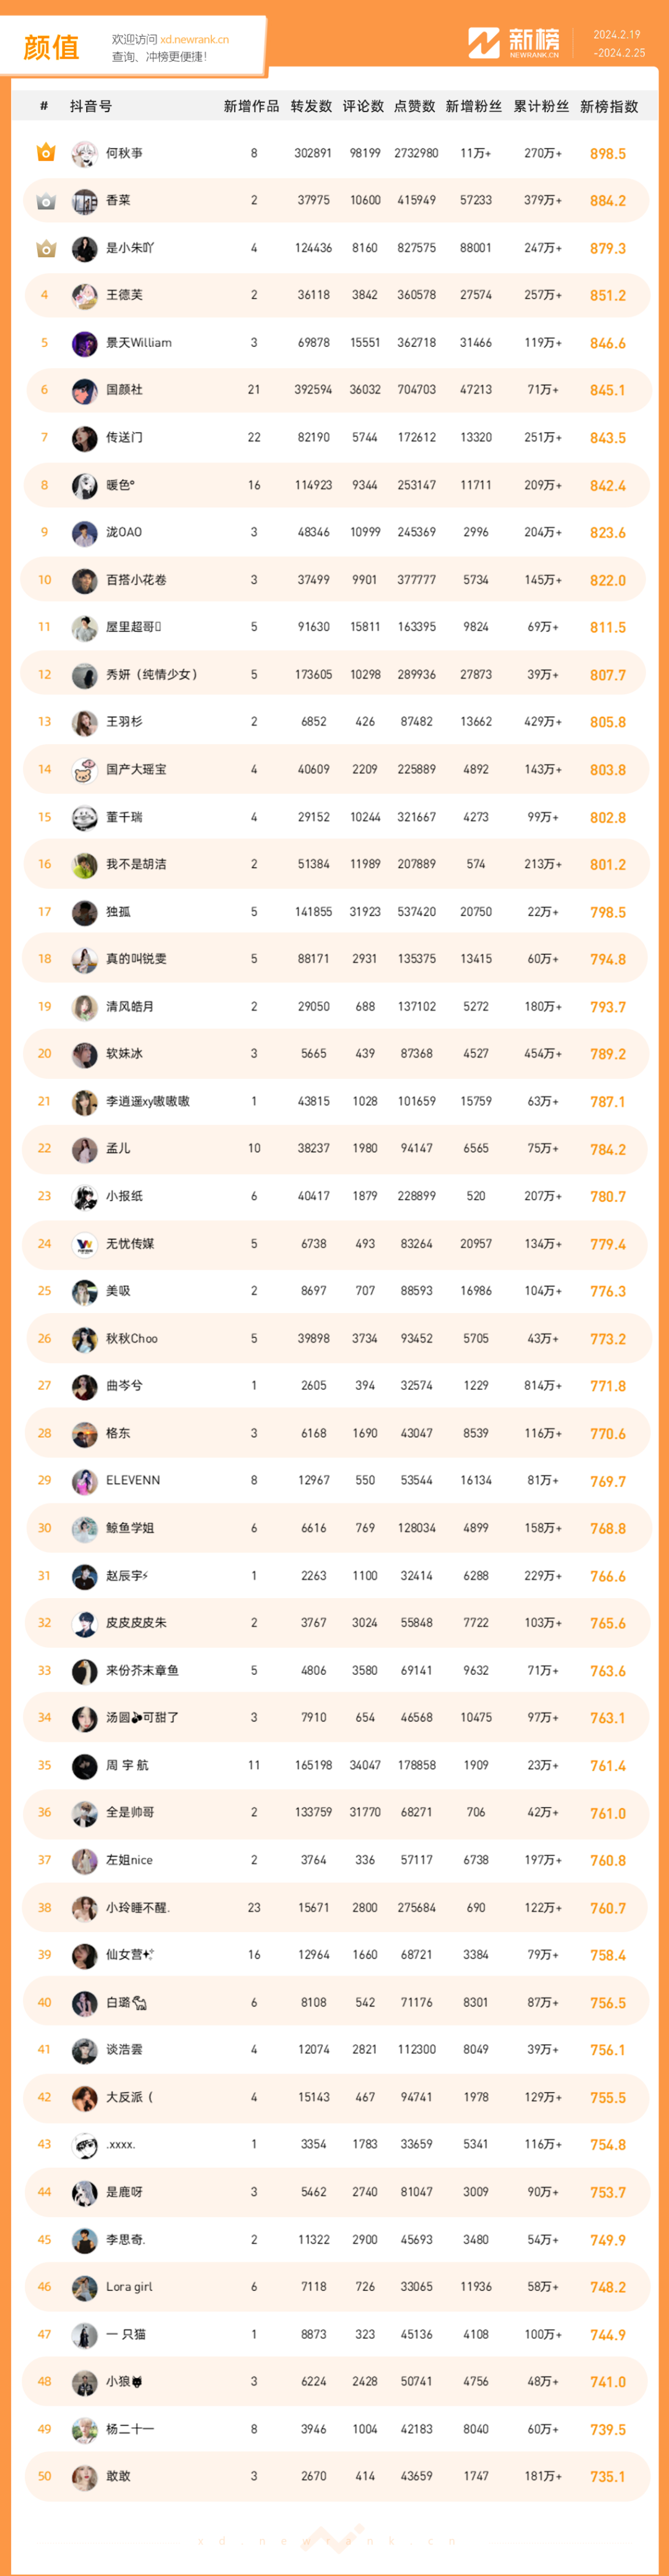The width and height of the screenshot is (669, 2576).
Task: Open the account name 景天William
Action: pyautogui.click(x=139, y=343)
